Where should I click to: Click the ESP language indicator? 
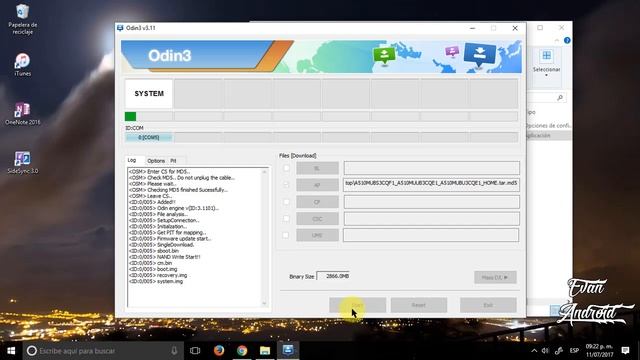[574, 351]
